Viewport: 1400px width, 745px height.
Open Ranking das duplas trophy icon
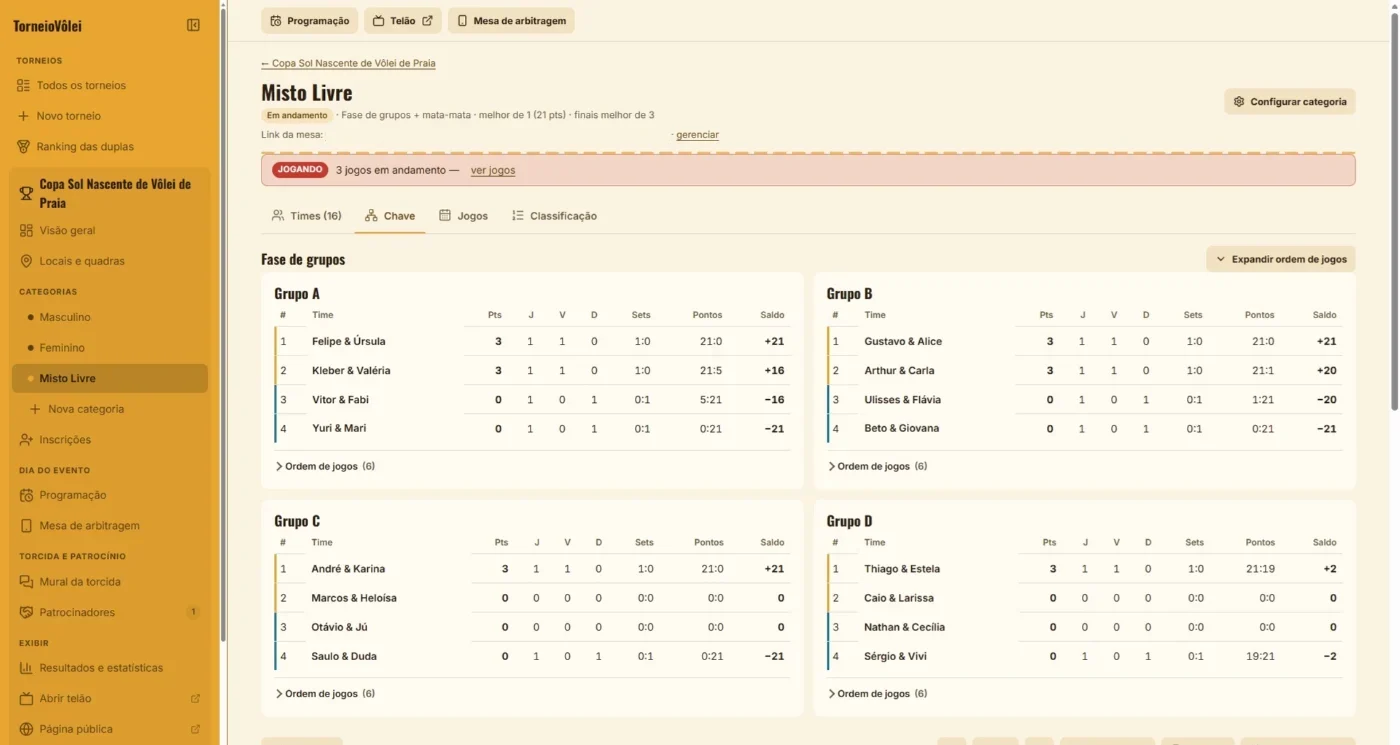coord(23,146)
